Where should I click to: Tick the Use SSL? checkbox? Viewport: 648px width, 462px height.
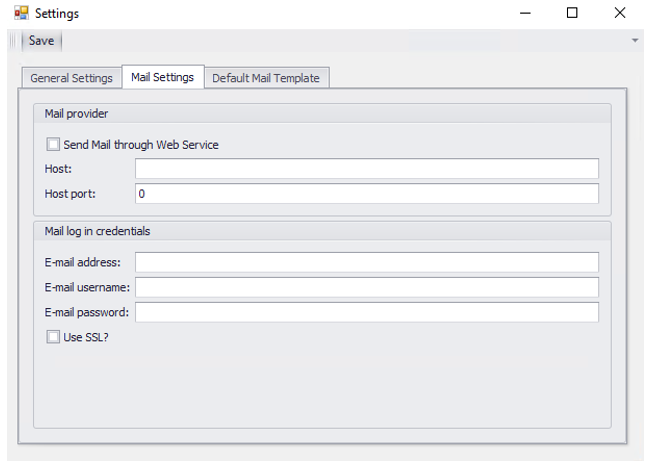(x=54, y=337)
